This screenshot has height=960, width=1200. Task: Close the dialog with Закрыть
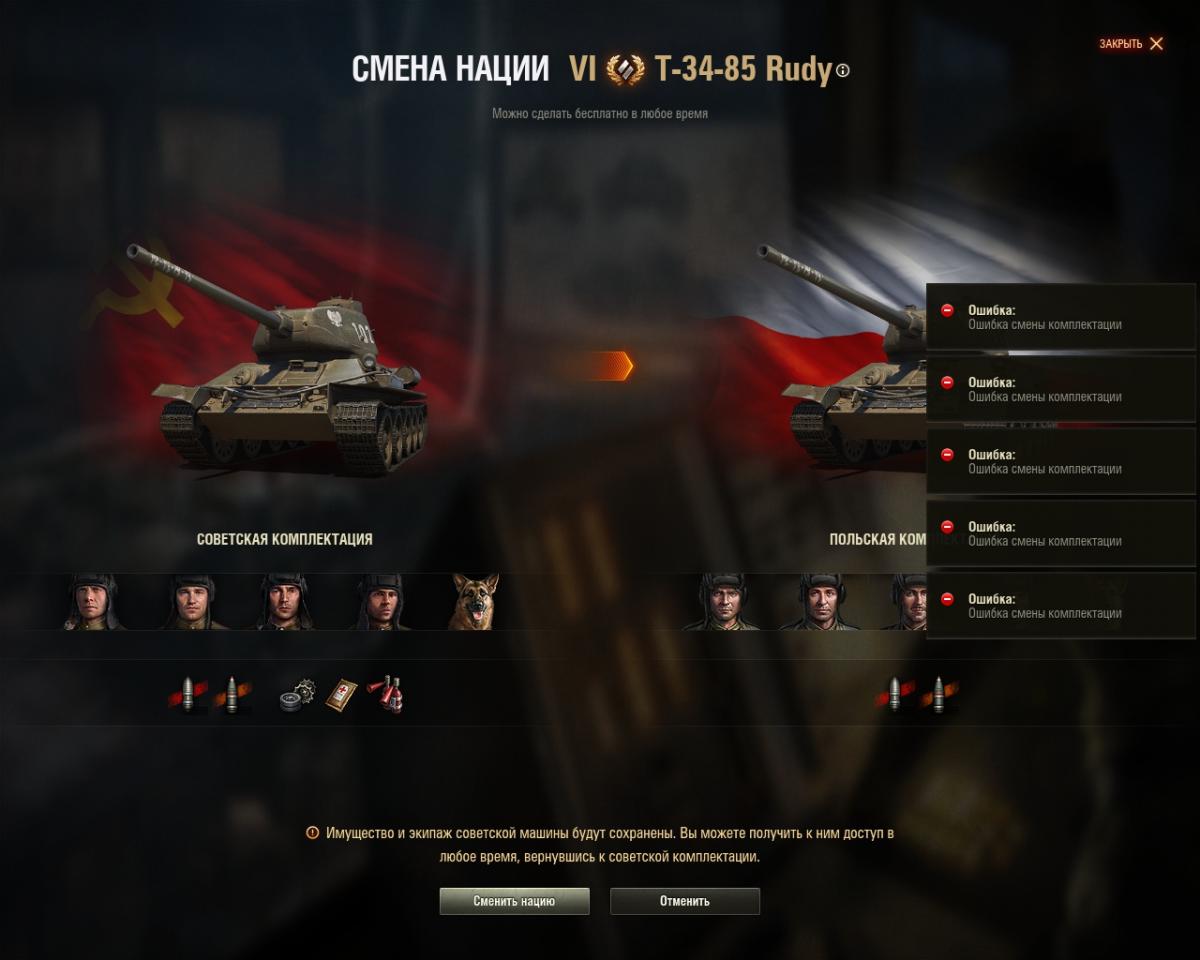coord(1131,44)
